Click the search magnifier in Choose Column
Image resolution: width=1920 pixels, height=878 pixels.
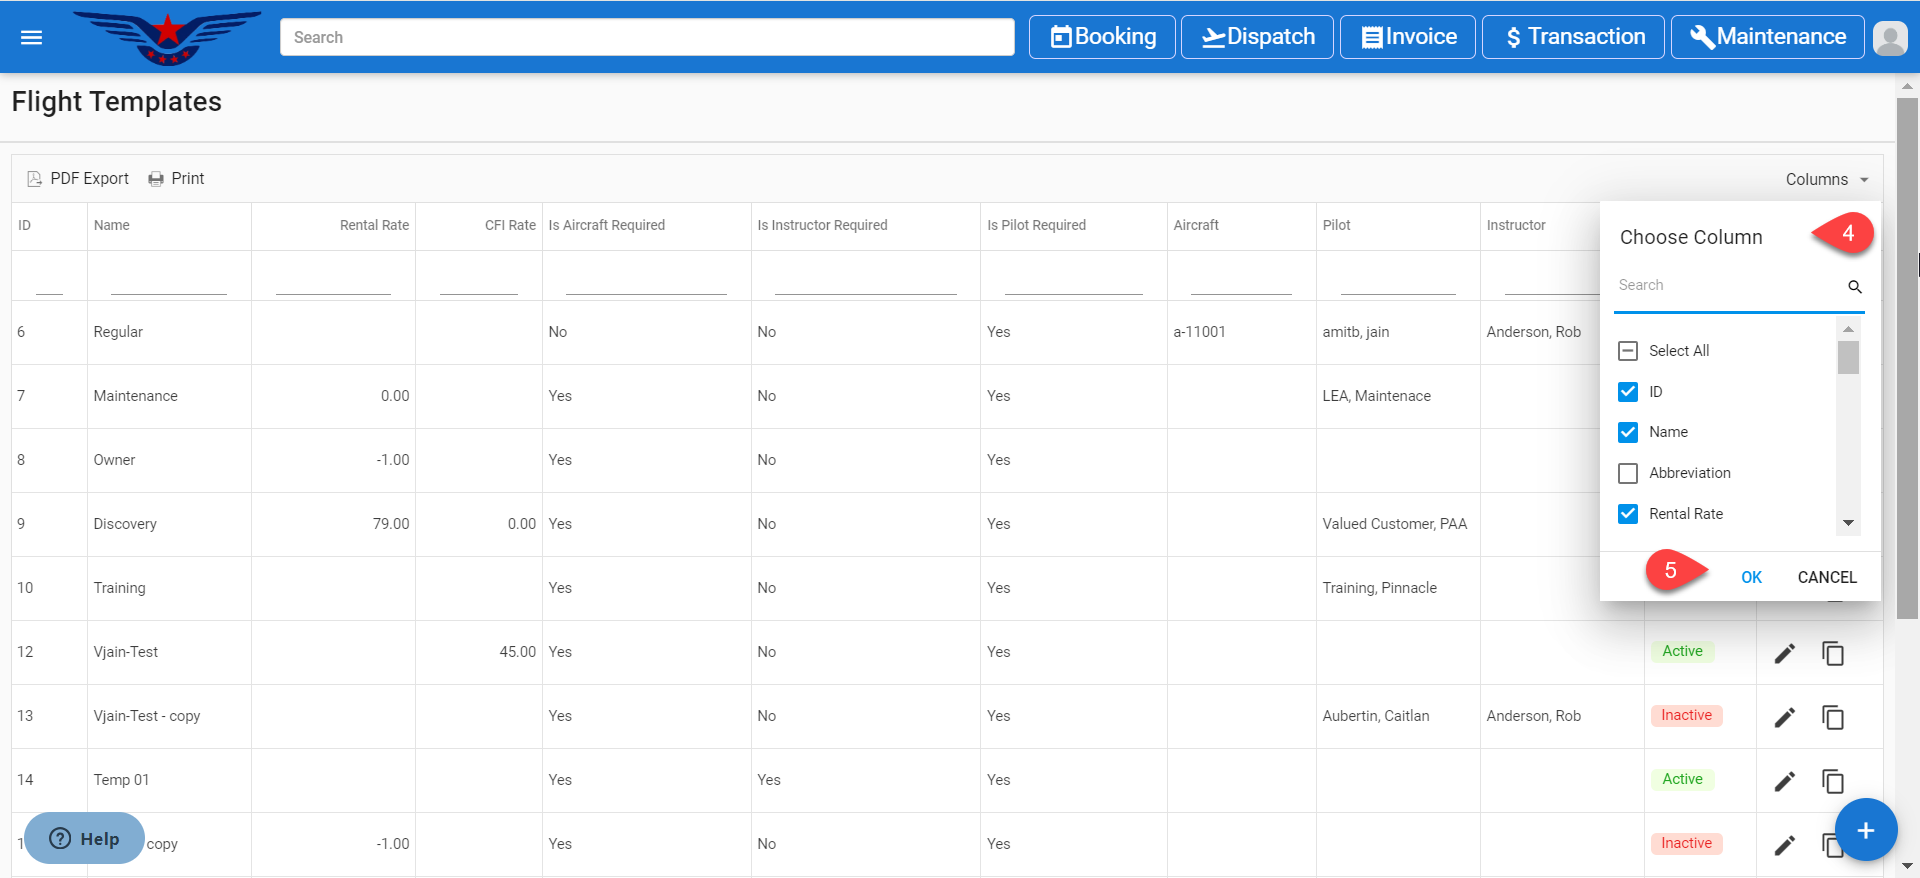[x=1854, y=287]
